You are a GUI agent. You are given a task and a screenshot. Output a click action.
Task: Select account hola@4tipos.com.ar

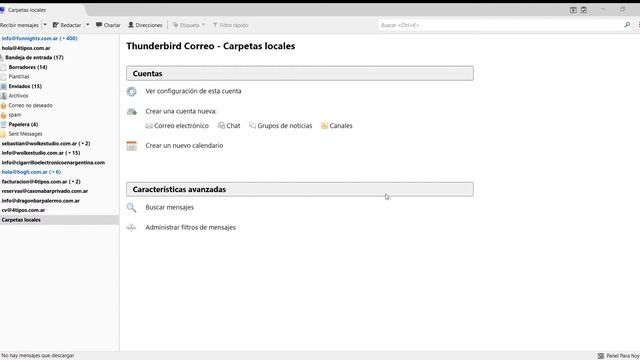tap(26, 48)
